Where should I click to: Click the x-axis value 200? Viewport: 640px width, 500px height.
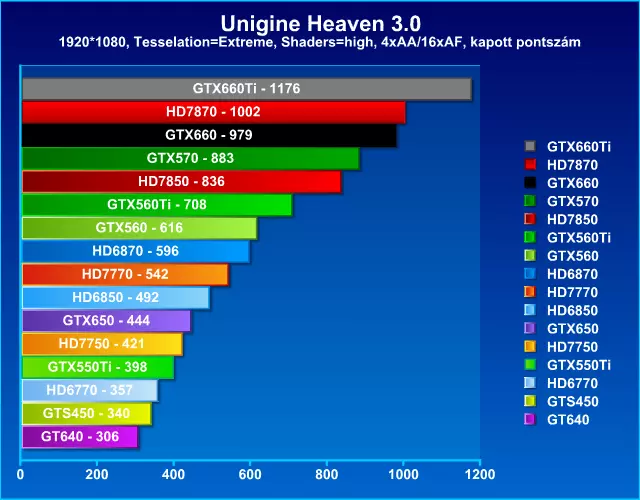point(97,475)
